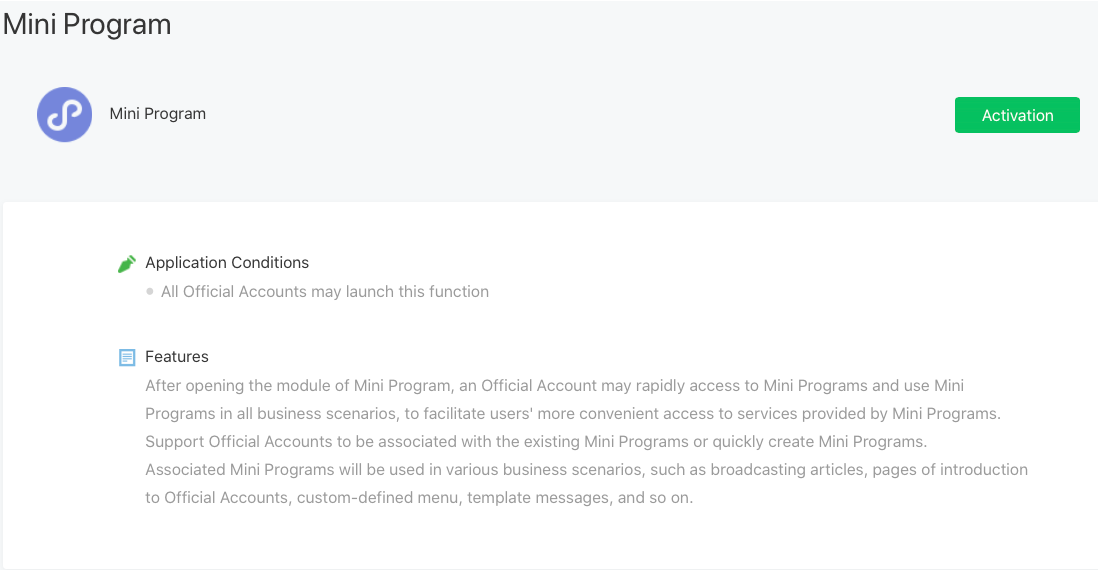The image size is (1098, 571).
Task: Click the gray bullet point before "All Official Accounts"
Action: coord(150,292)
